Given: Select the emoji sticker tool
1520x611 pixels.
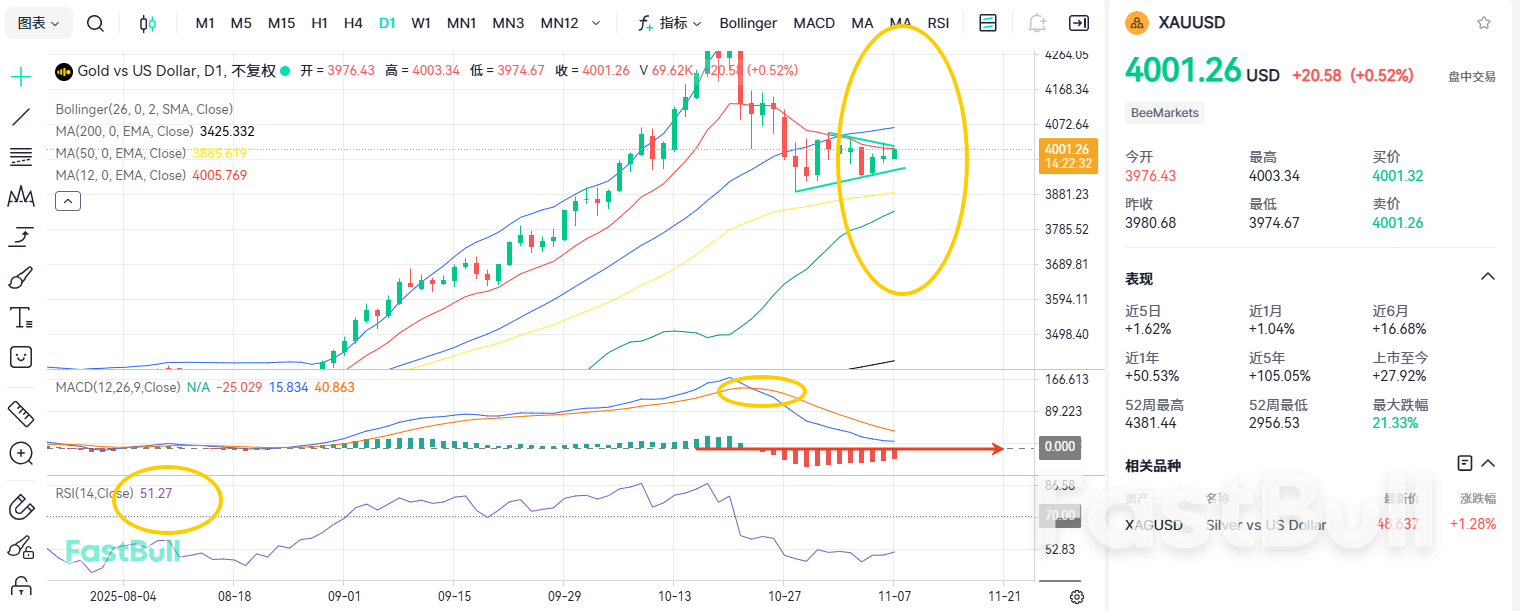Looking at the screenshot, I should [x=20, y=357].
